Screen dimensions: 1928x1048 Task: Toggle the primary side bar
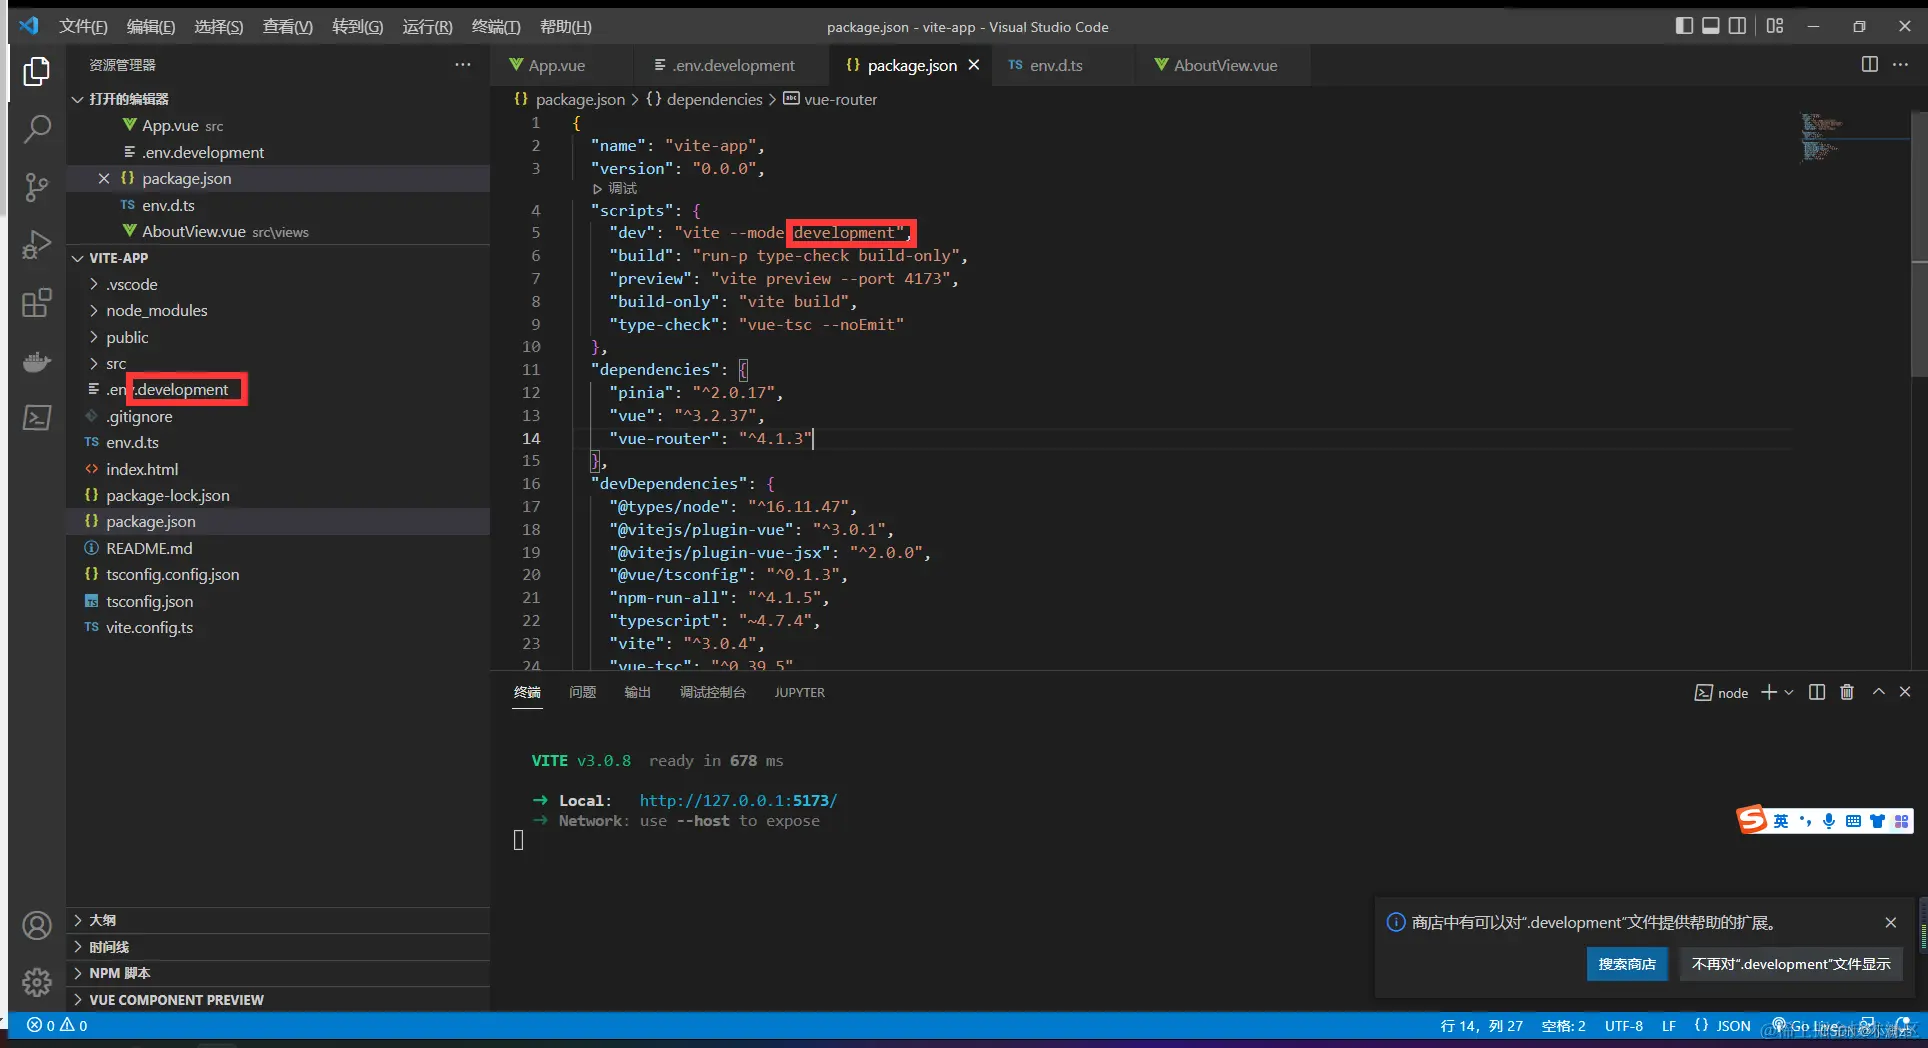click(x=1685, y=26)
